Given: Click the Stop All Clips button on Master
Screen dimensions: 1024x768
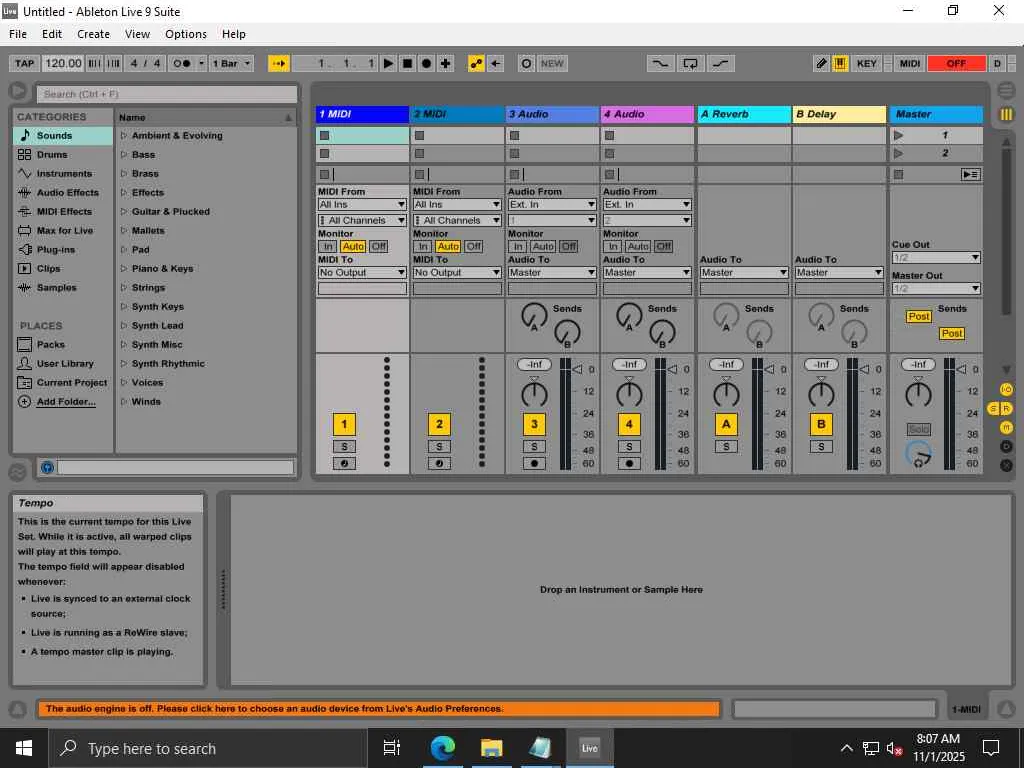Looking at the screenshot, I should pos(899,174).
